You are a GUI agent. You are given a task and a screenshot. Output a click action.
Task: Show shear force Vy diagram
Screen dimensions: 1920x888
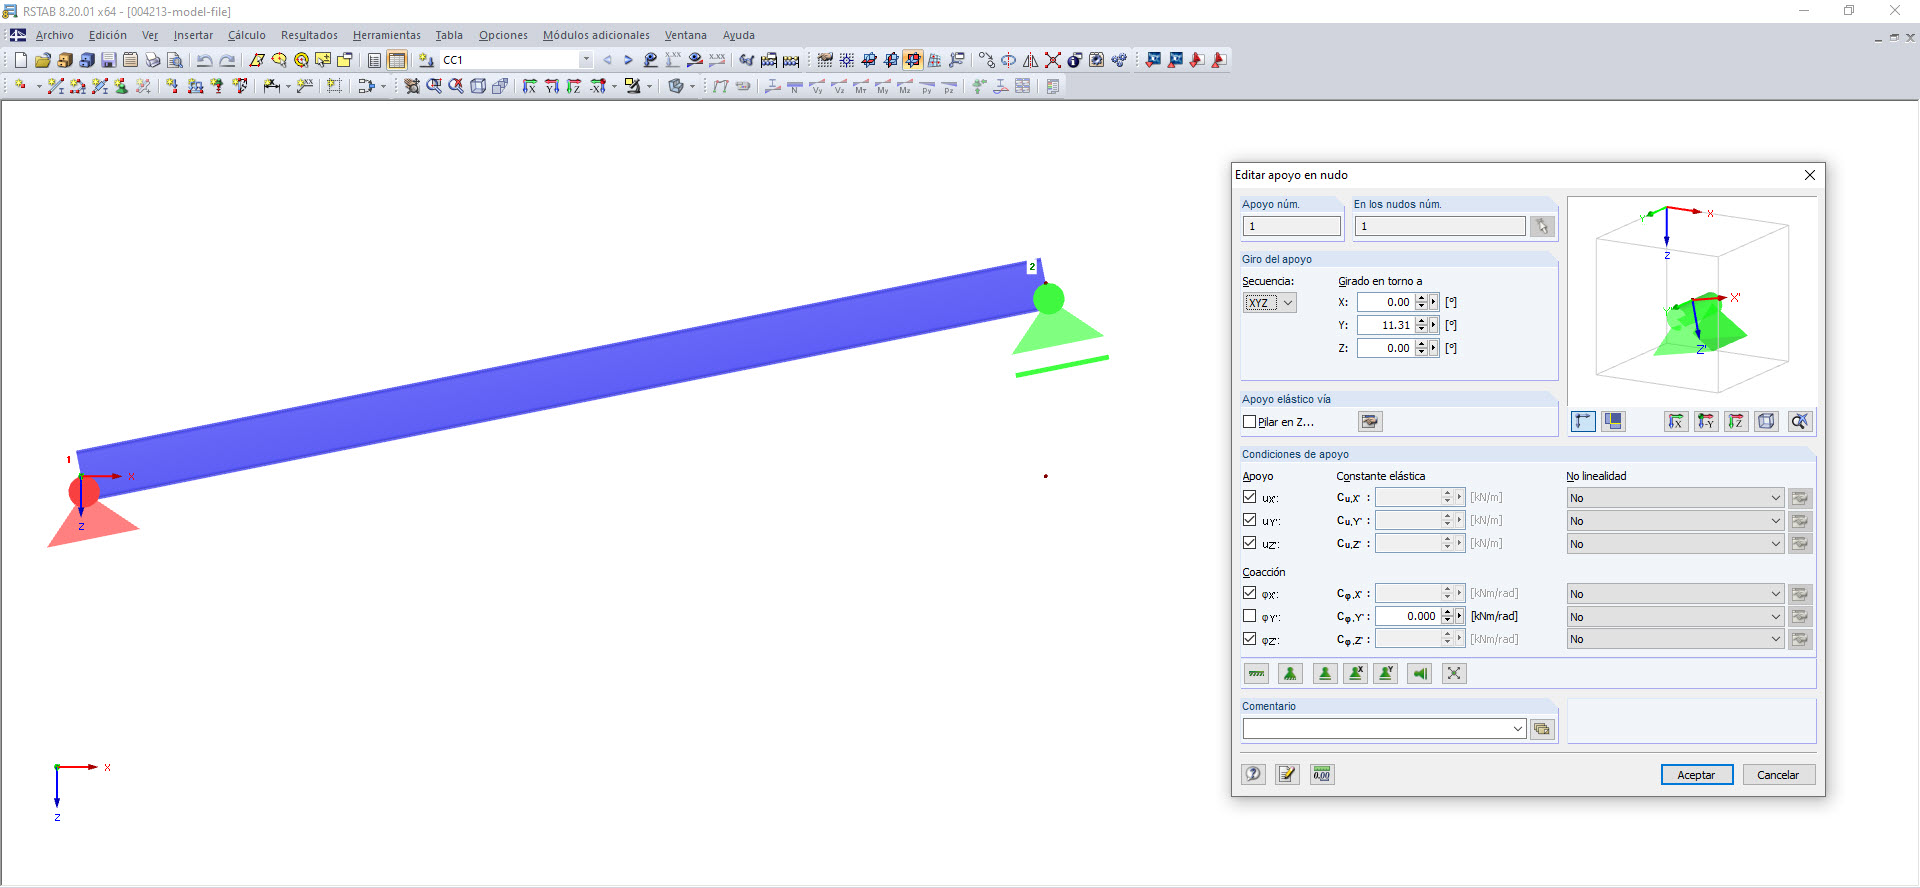[x=817, y=87]
